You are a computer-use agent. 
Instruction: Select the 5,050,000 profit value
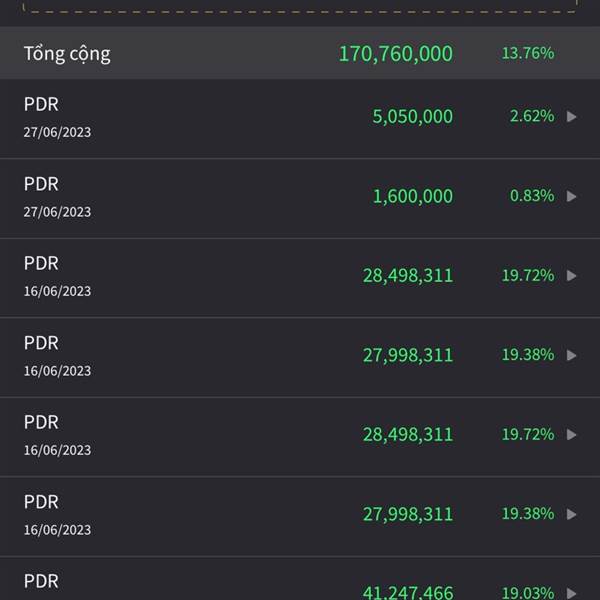pos(412,116)
